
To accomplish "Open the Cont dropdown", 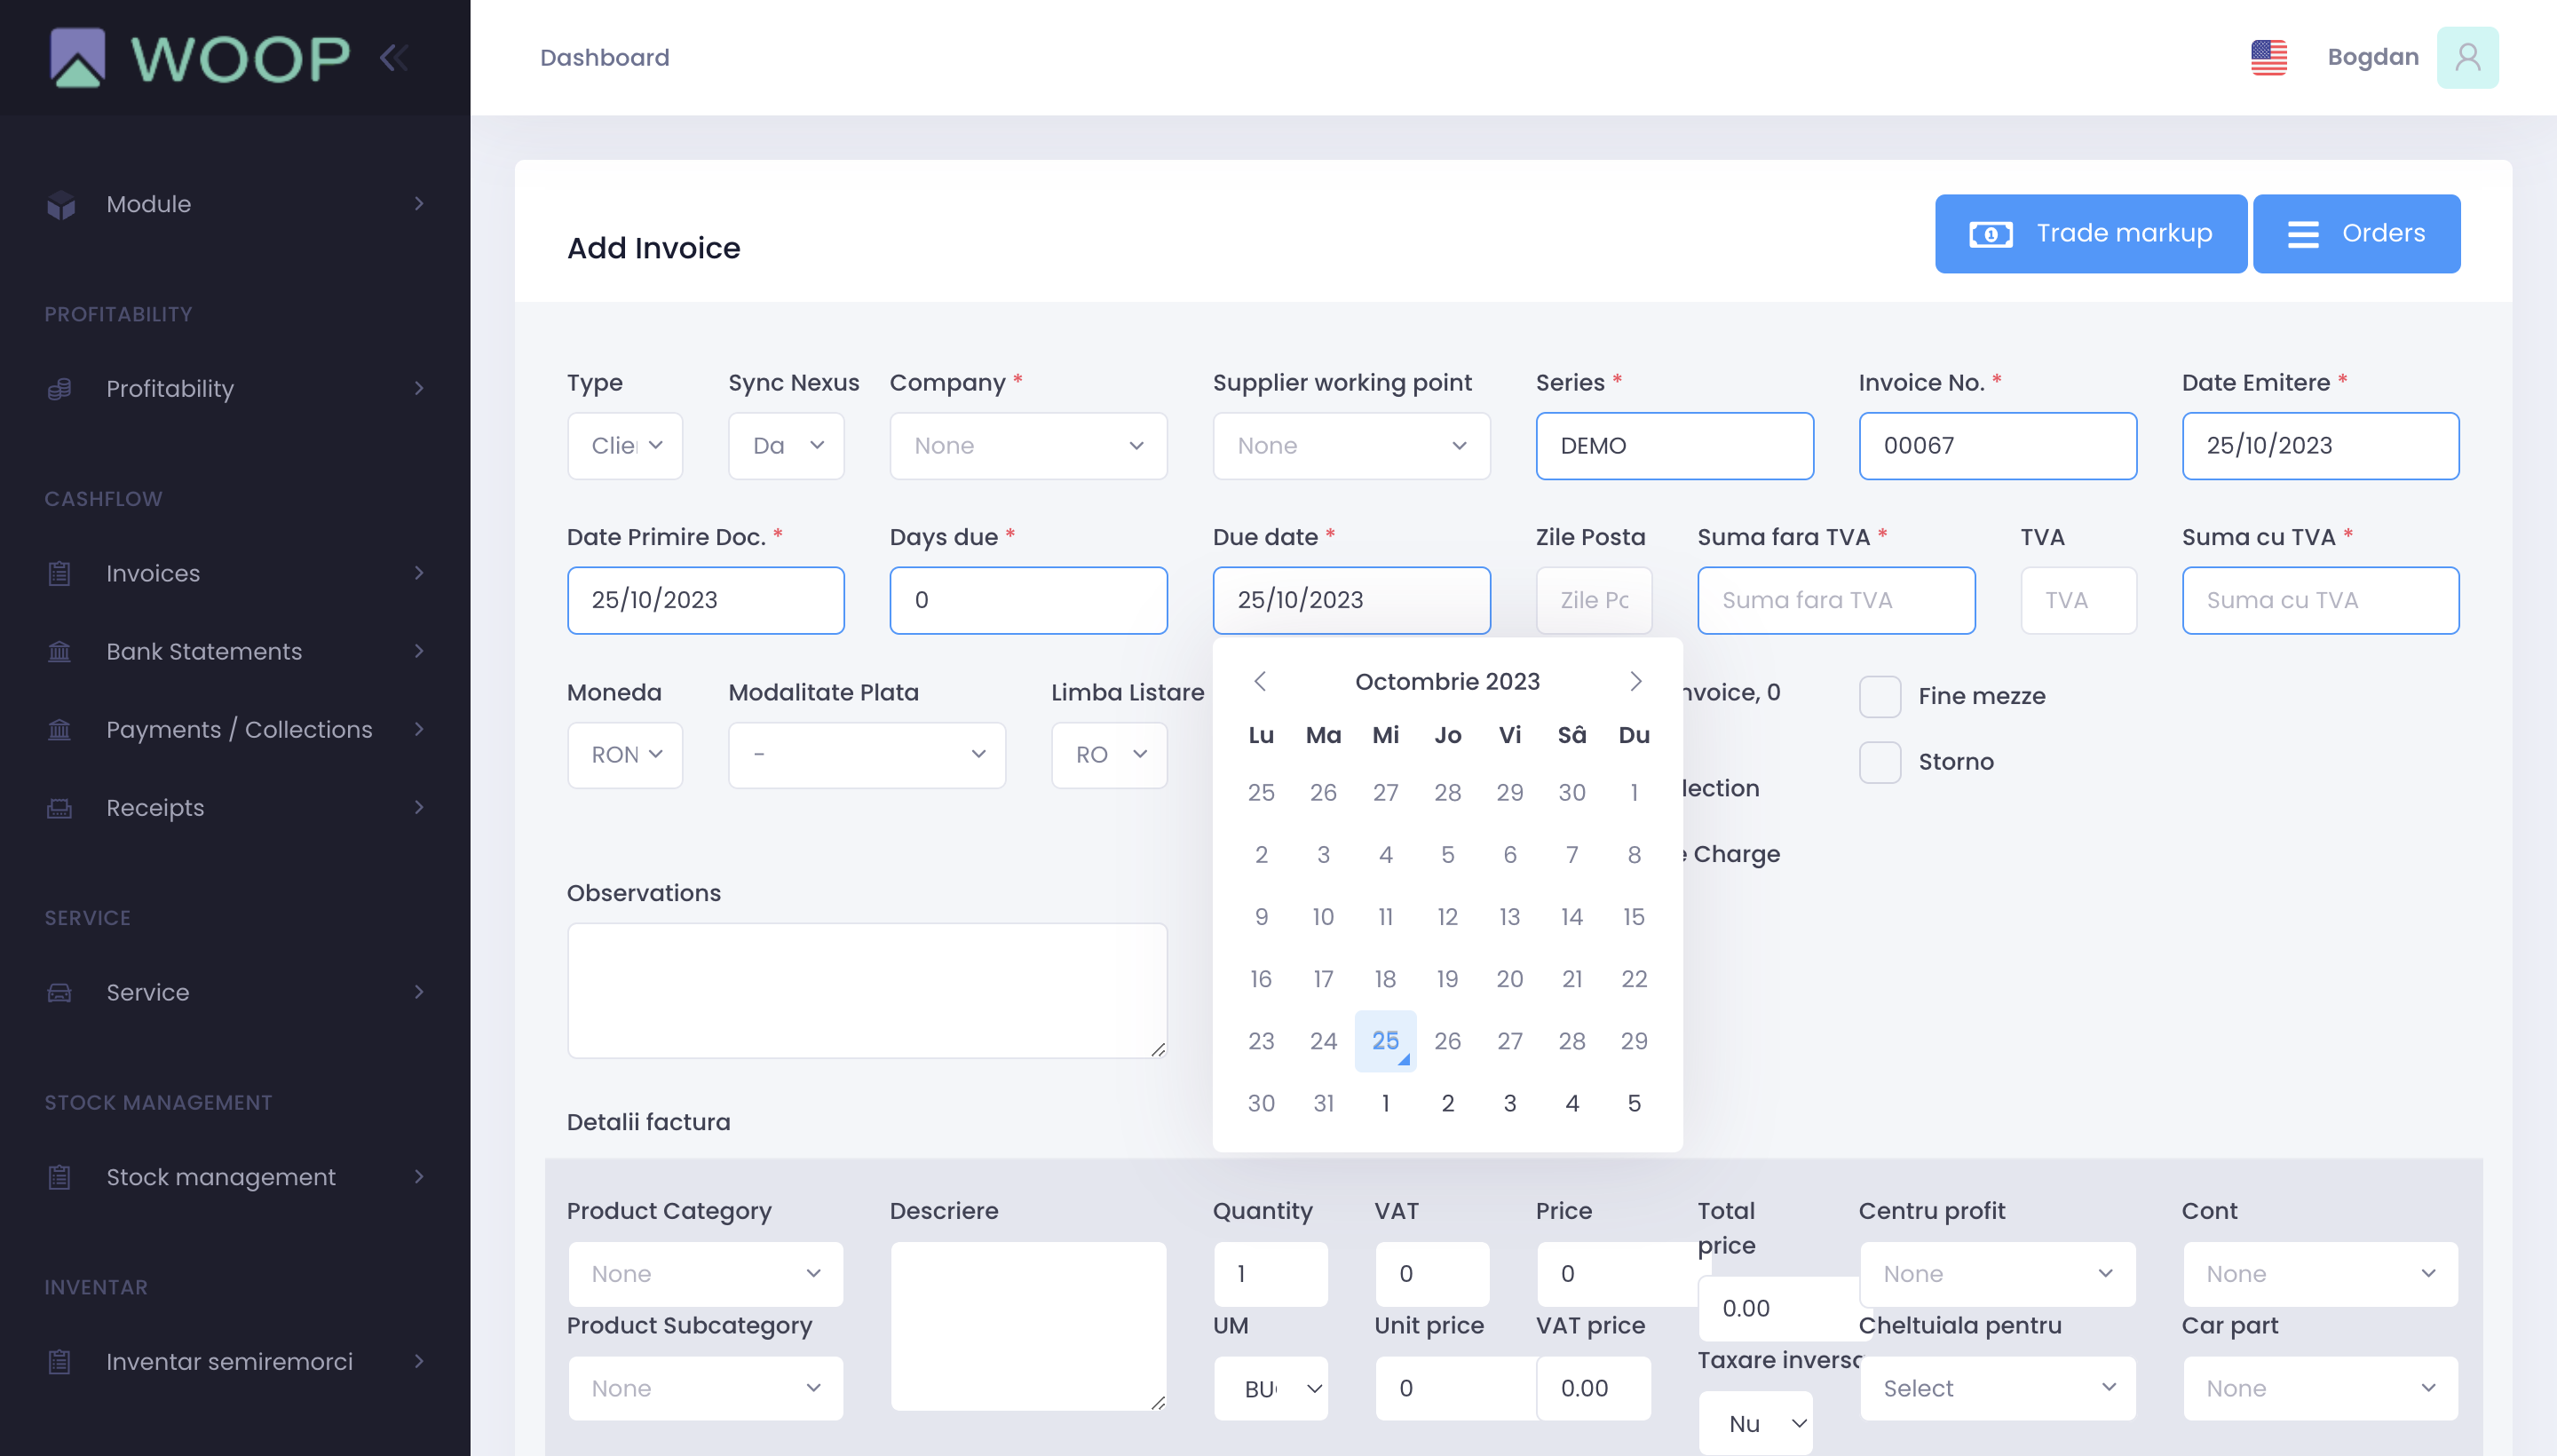I will pos(2320,1273).
